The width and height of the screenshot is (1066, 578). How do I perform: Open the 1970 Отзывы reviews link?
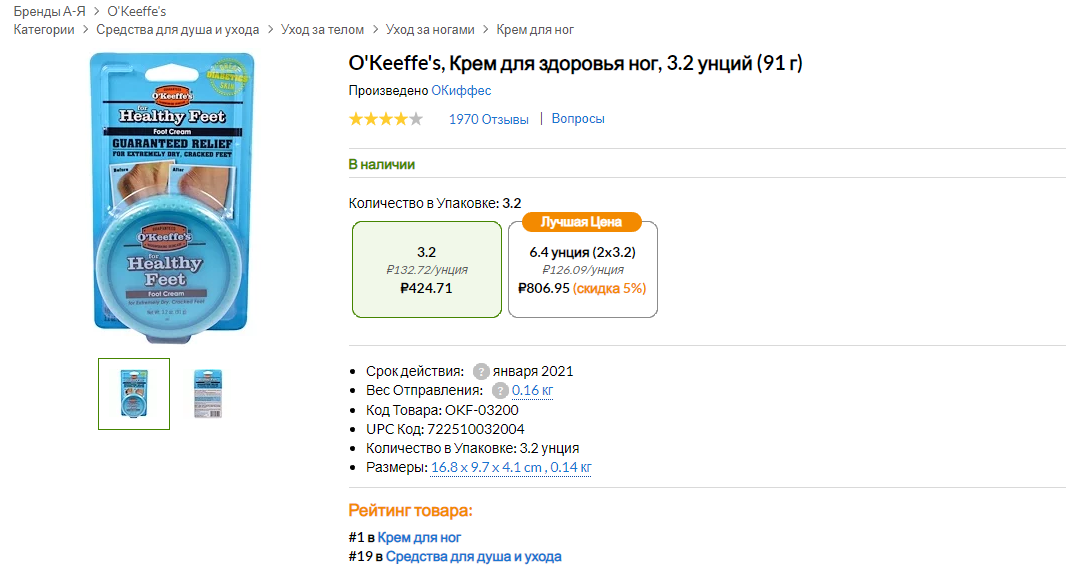[x=488, y=119]
